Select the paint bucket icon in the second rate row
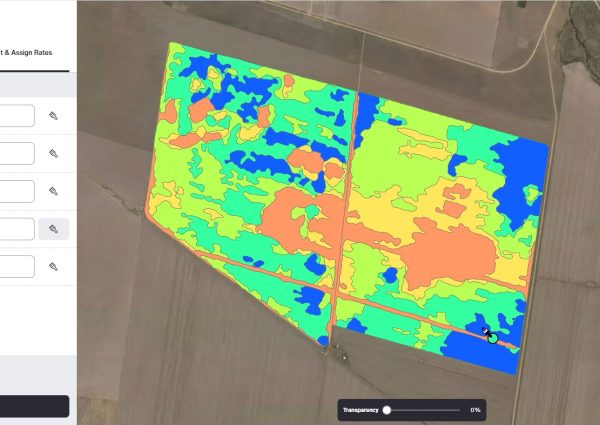 pyautogui.click(x=54, y=153)
